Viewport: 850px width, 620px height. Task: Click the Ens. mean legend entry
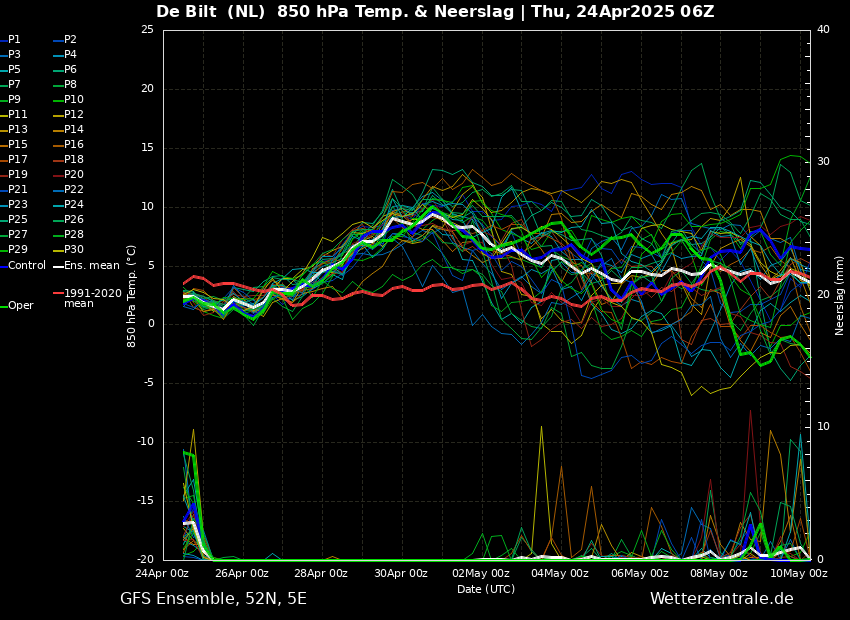pyautogui.click(x=86, y=266)
